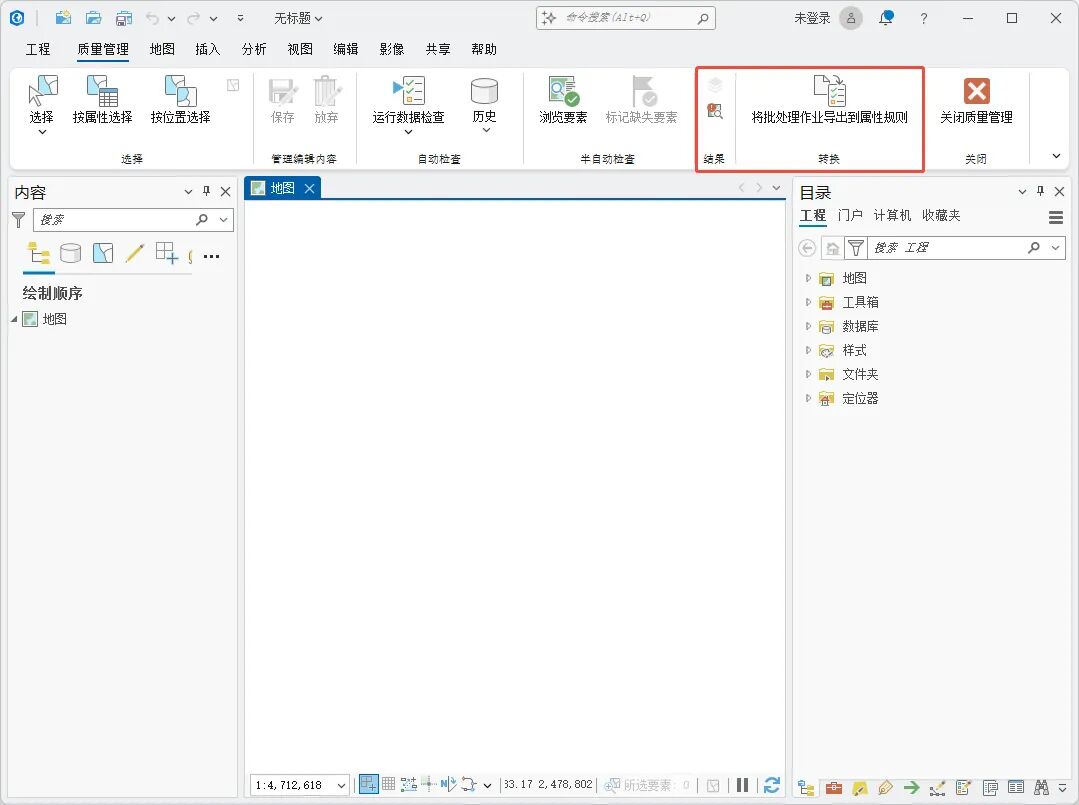This screenshot has width=1079, height=805.
Task: Open the 无标题 project title dropdown
Action: click(298, 19)
